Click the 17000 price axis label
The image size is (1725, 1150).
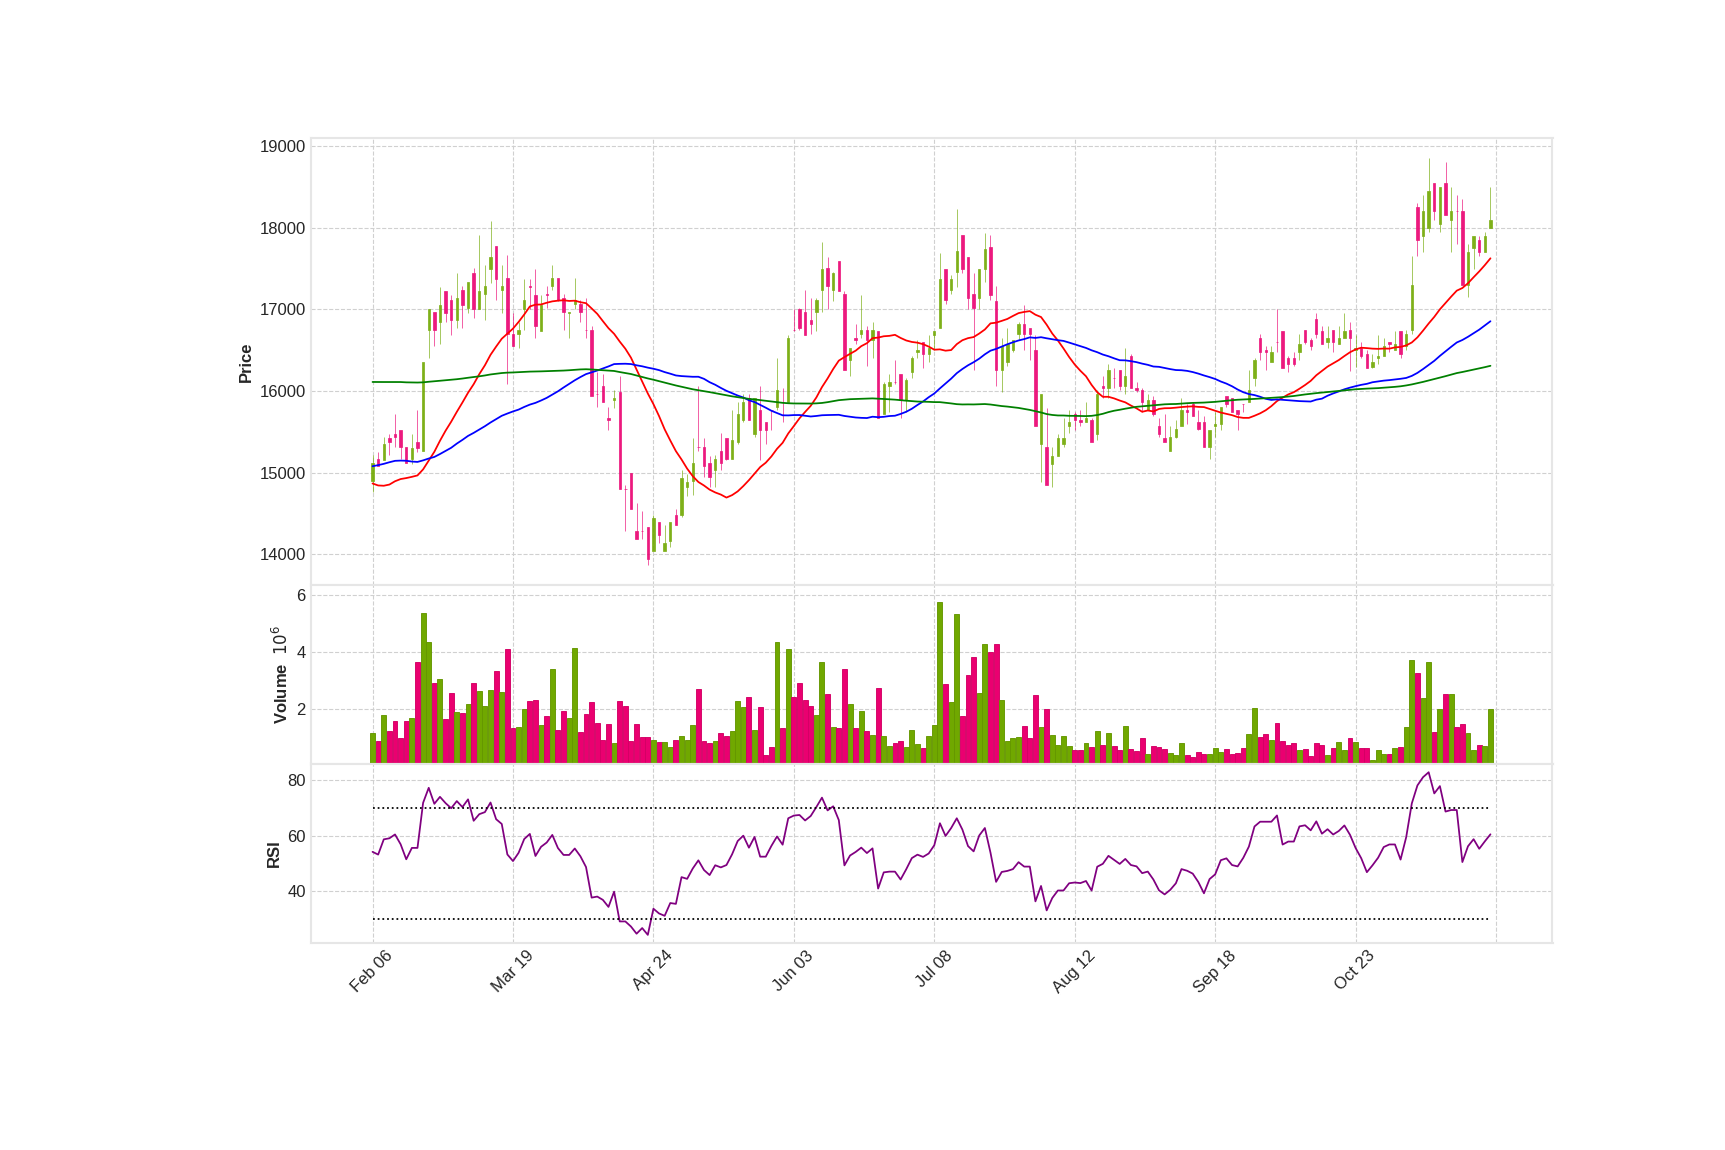click(x=282, y=310)
